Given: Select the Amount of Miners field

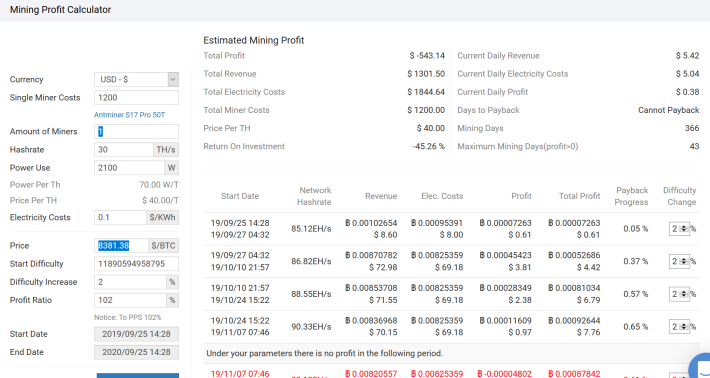Looking at the screenshot, I should pyautogui.click(x=136, y=131).
